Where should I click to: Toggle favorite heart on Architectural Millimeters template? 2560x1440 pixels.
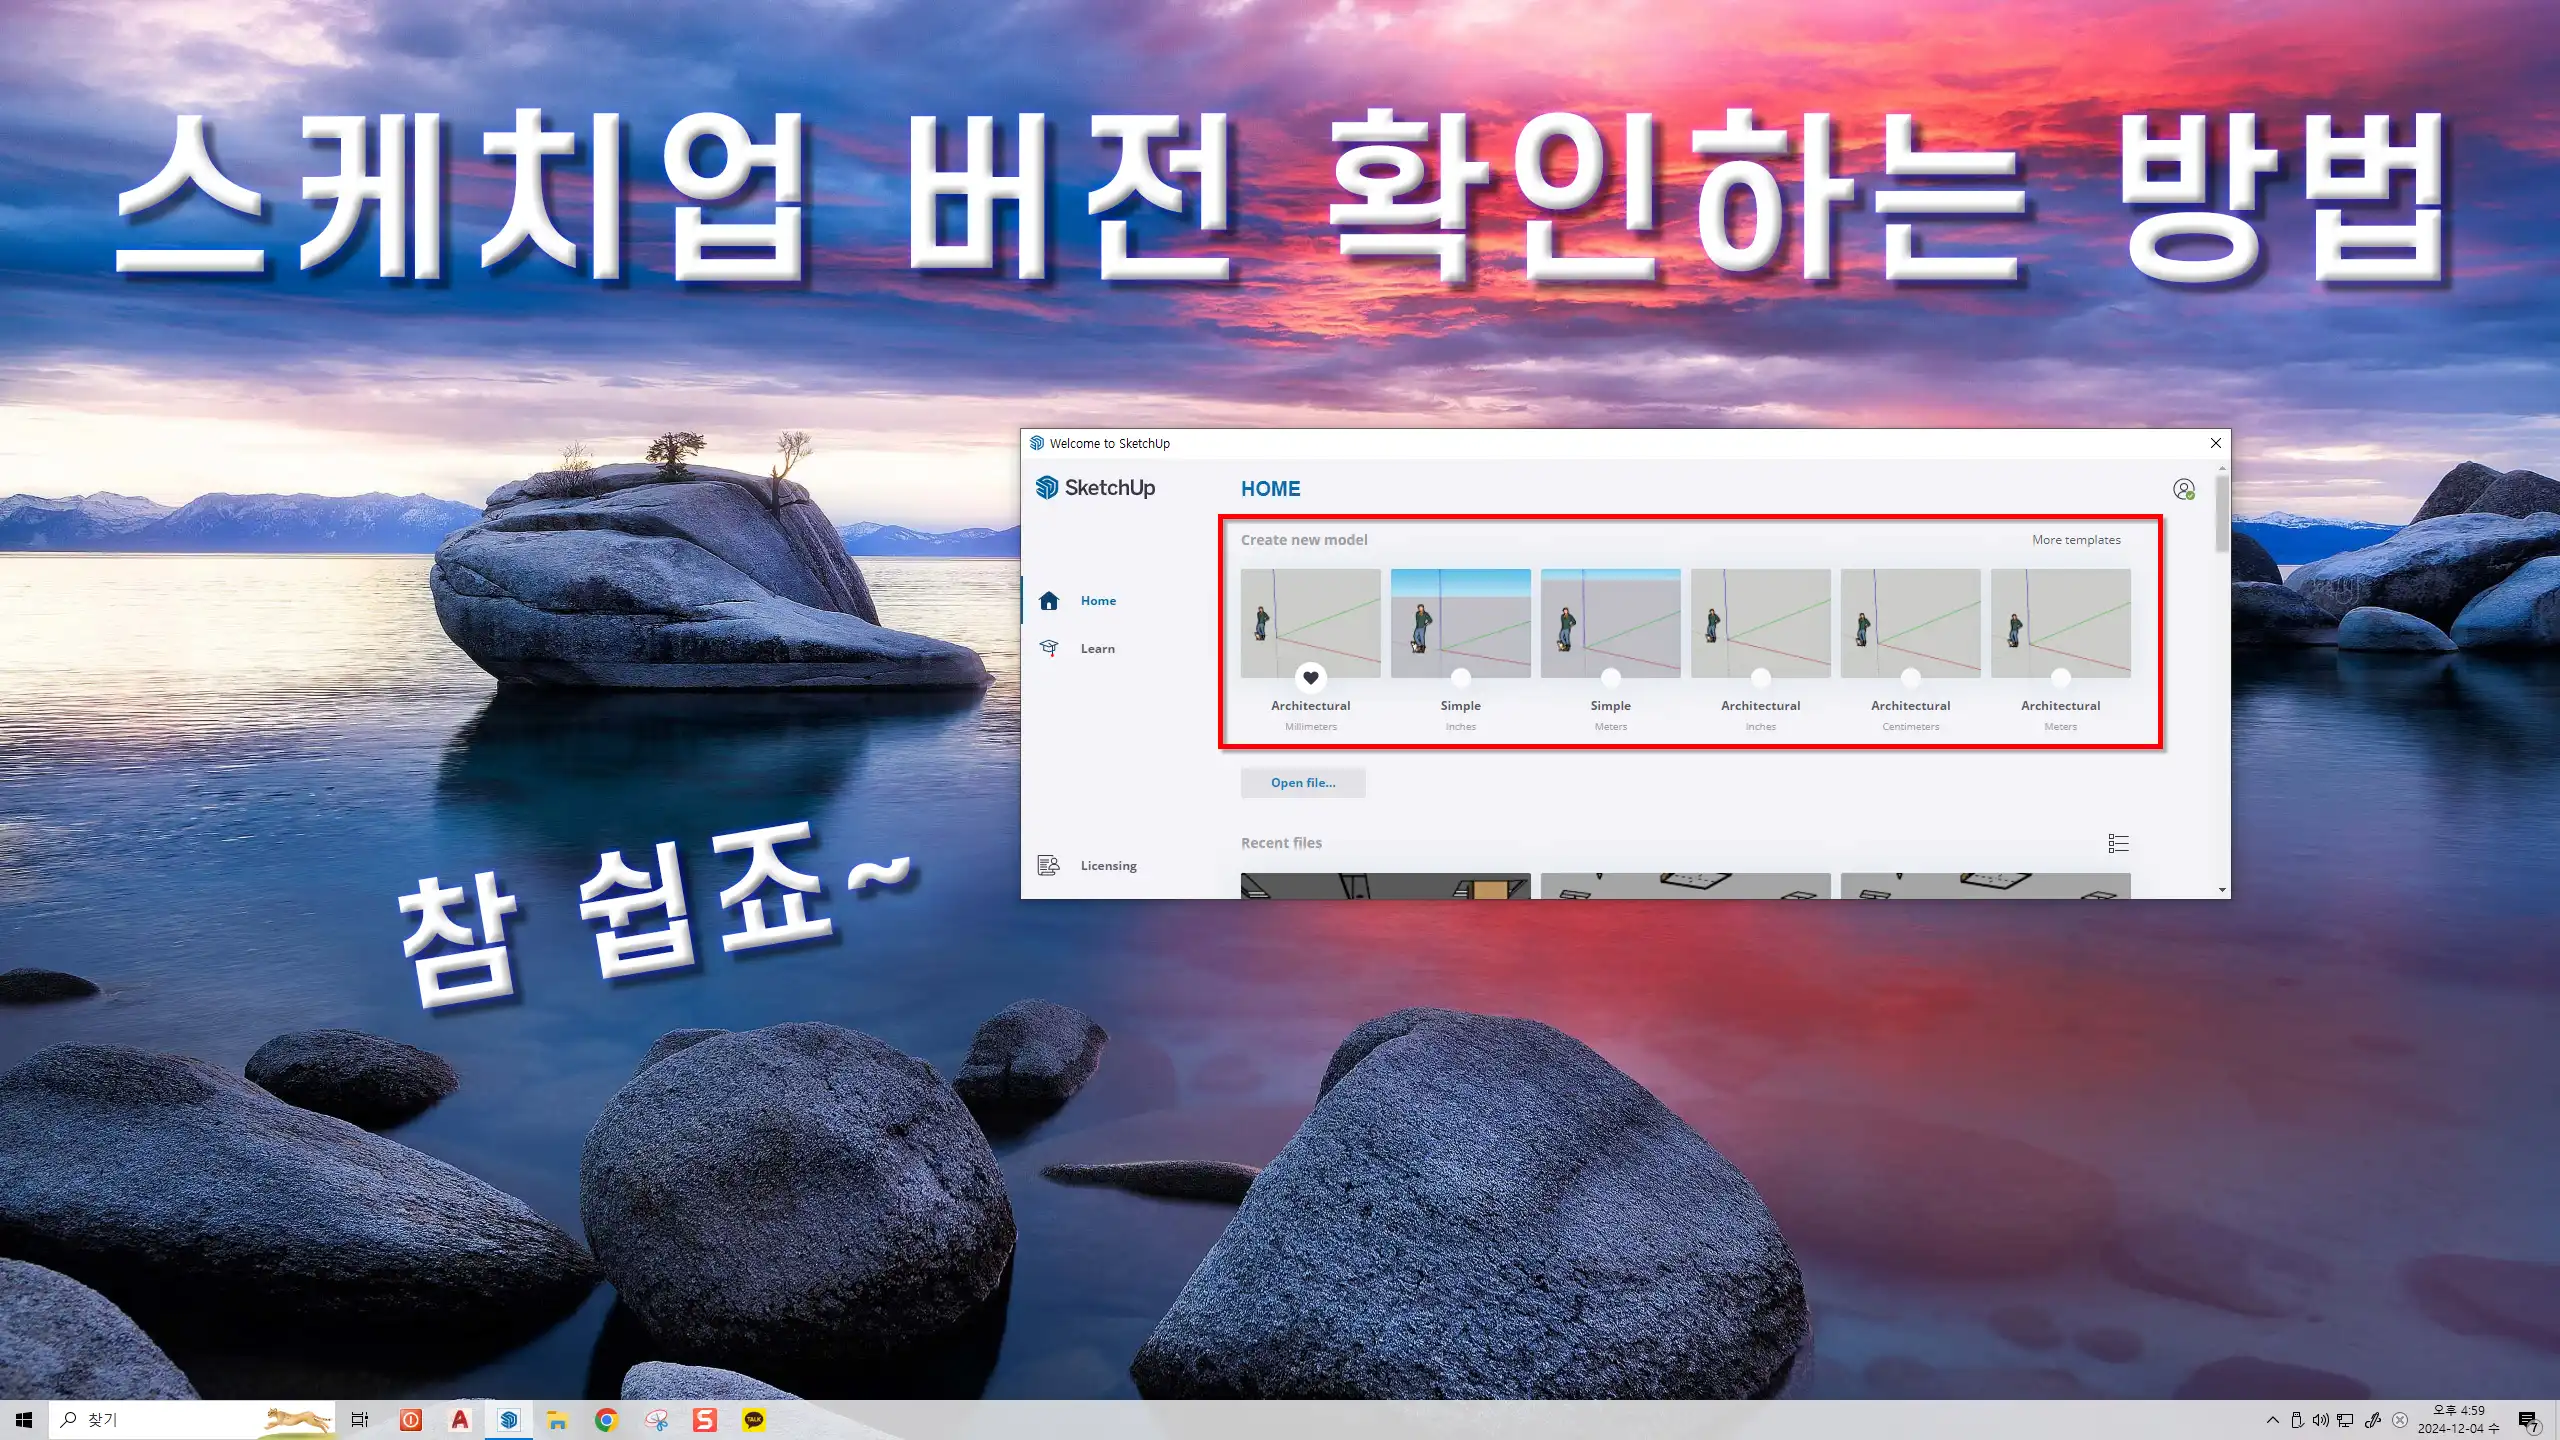(x=1310, y=678)
